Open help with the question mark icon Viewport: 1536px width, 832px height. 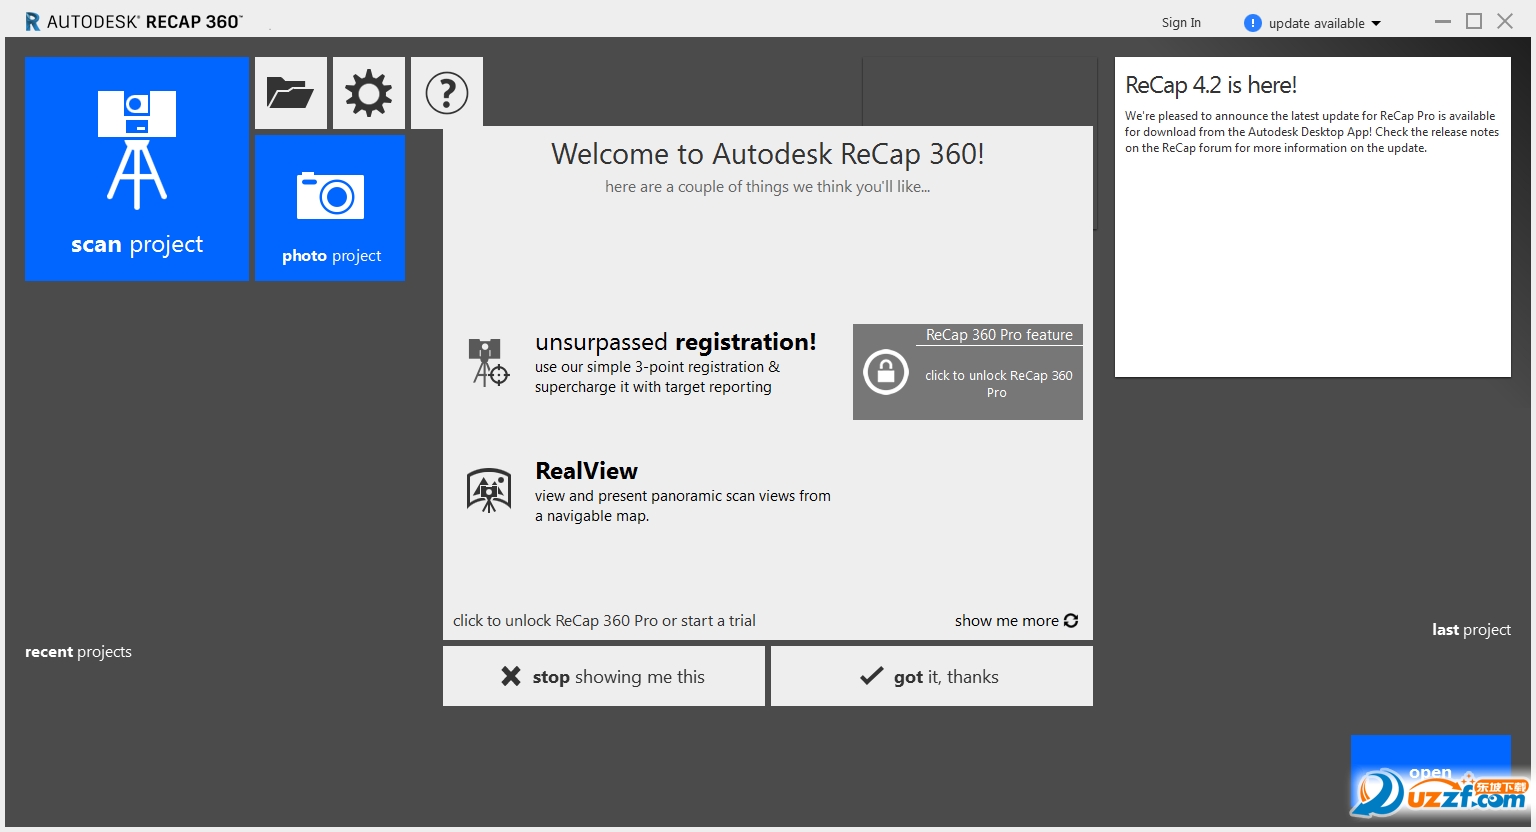point(447,93)
